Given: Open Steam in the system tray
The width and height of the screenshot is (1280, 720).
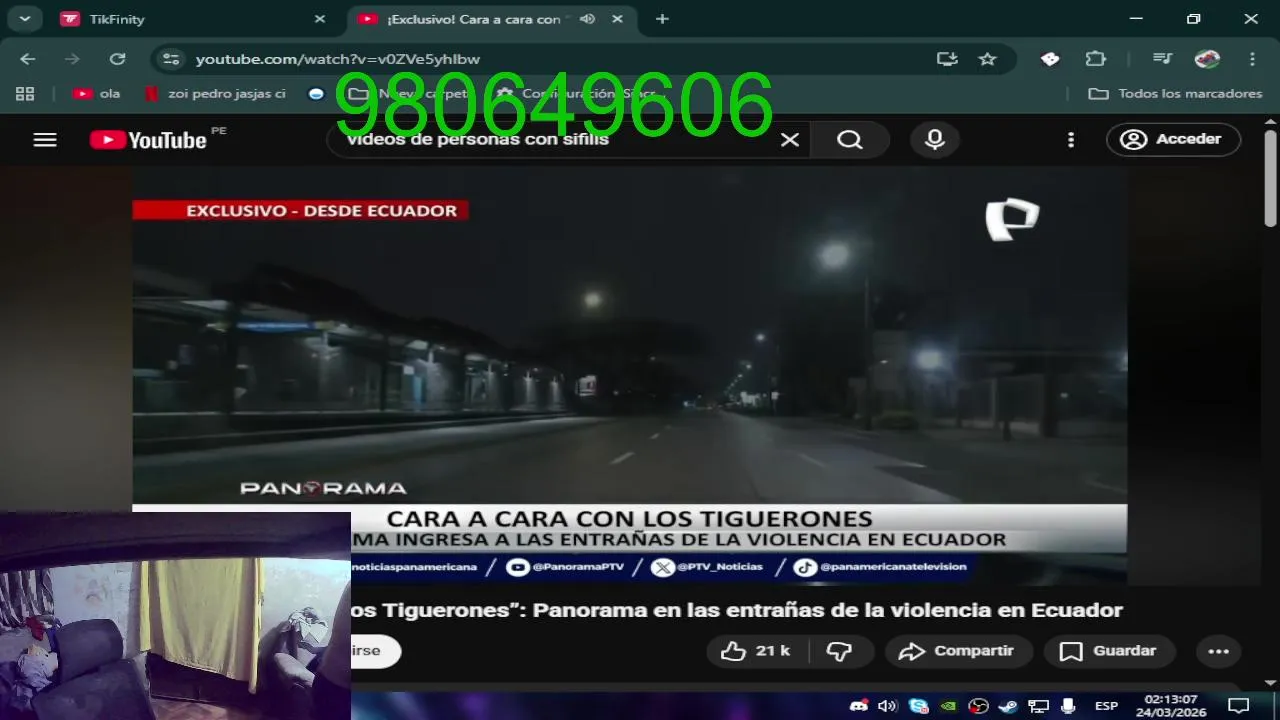Looking at the screenshot, I should coord(1008,706).
